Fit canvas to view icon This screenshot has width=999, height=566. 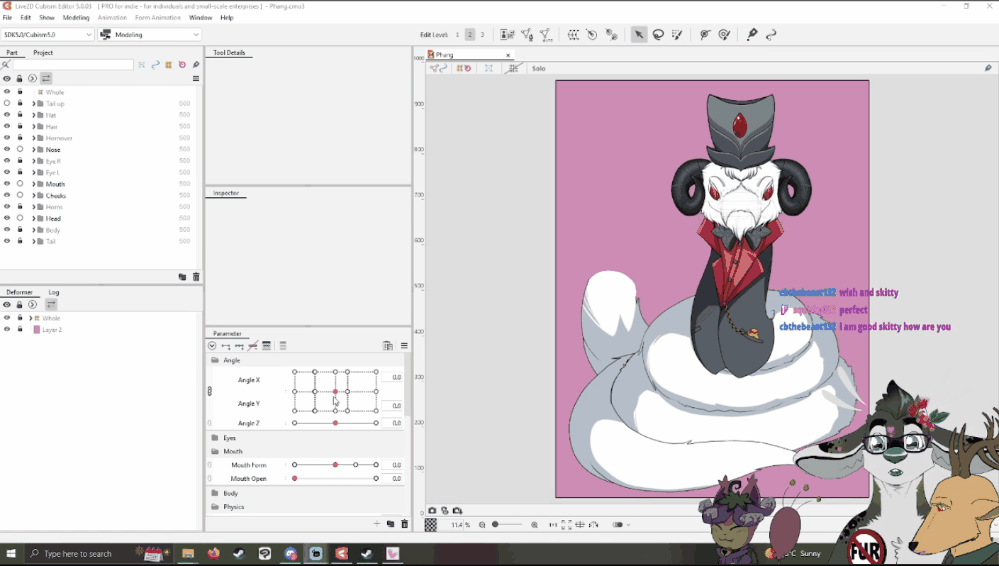tap(566, 525)
